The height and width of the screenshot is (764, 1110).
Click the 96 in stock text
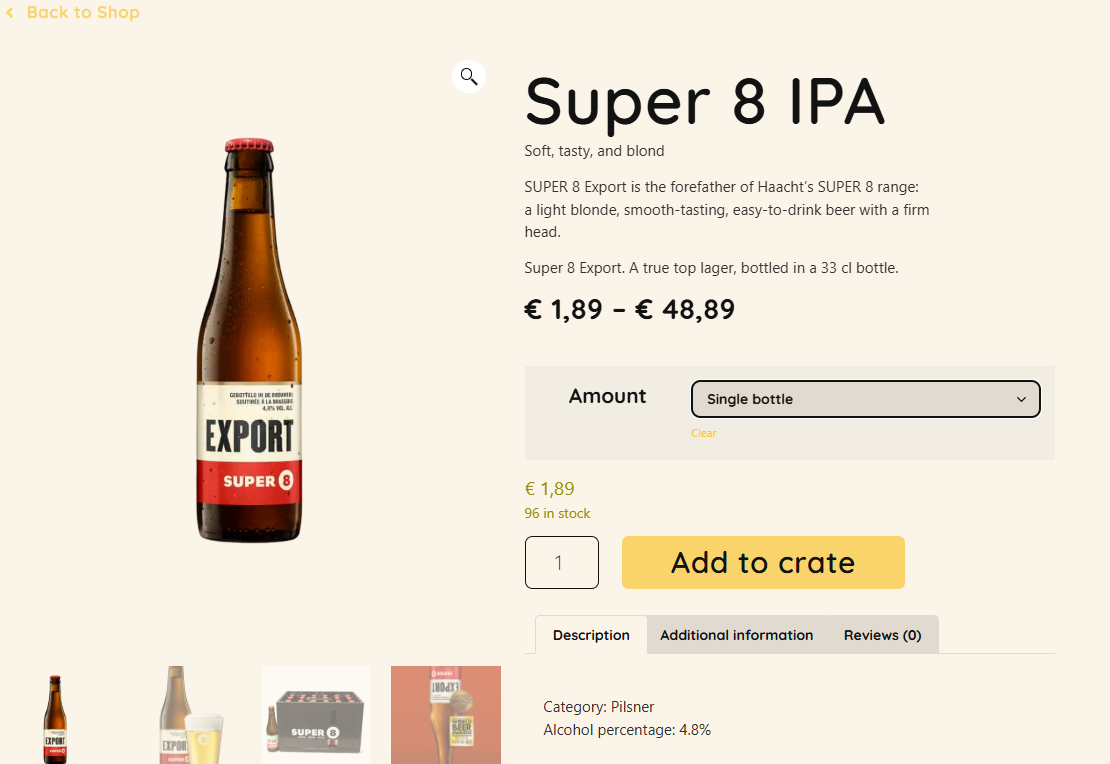tap(557, 513)
